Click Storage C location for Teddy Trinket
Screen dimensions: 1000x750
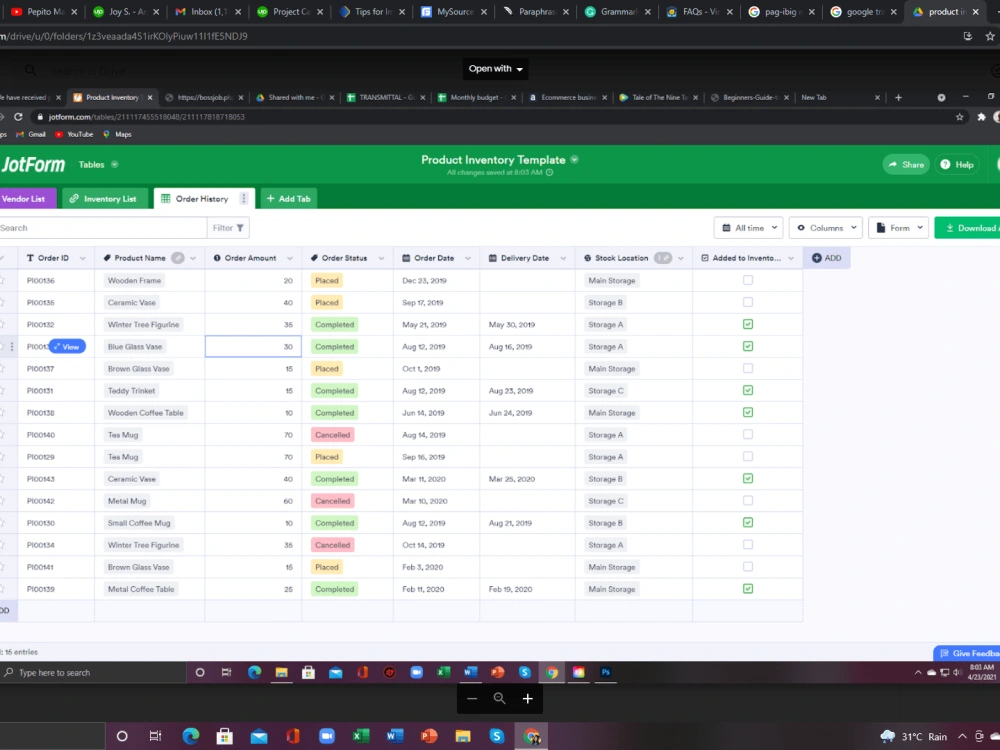pos(606,390)
